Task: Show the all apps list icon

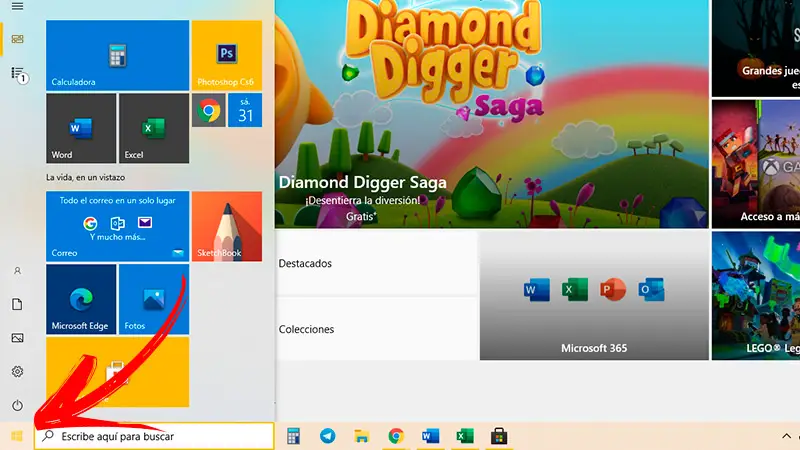Action: point(18,74)
